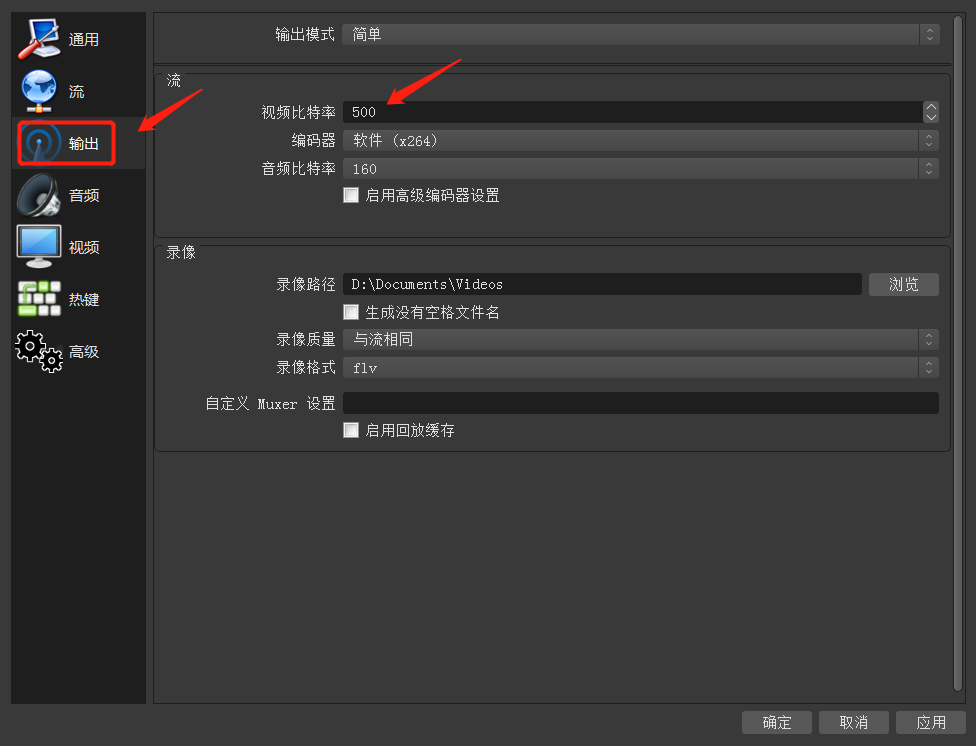
Task: Select the 流 (Stream) globe icon
Action: pyautogui.click(x=39, y=91)
